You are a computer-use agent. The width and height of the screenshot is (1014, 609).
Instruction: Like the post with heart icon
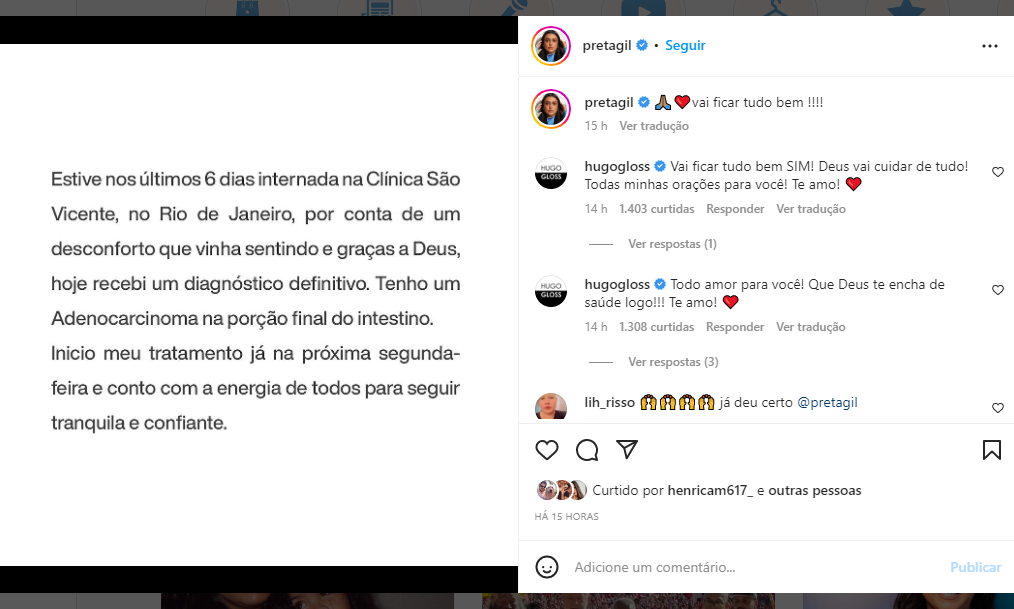546,450
